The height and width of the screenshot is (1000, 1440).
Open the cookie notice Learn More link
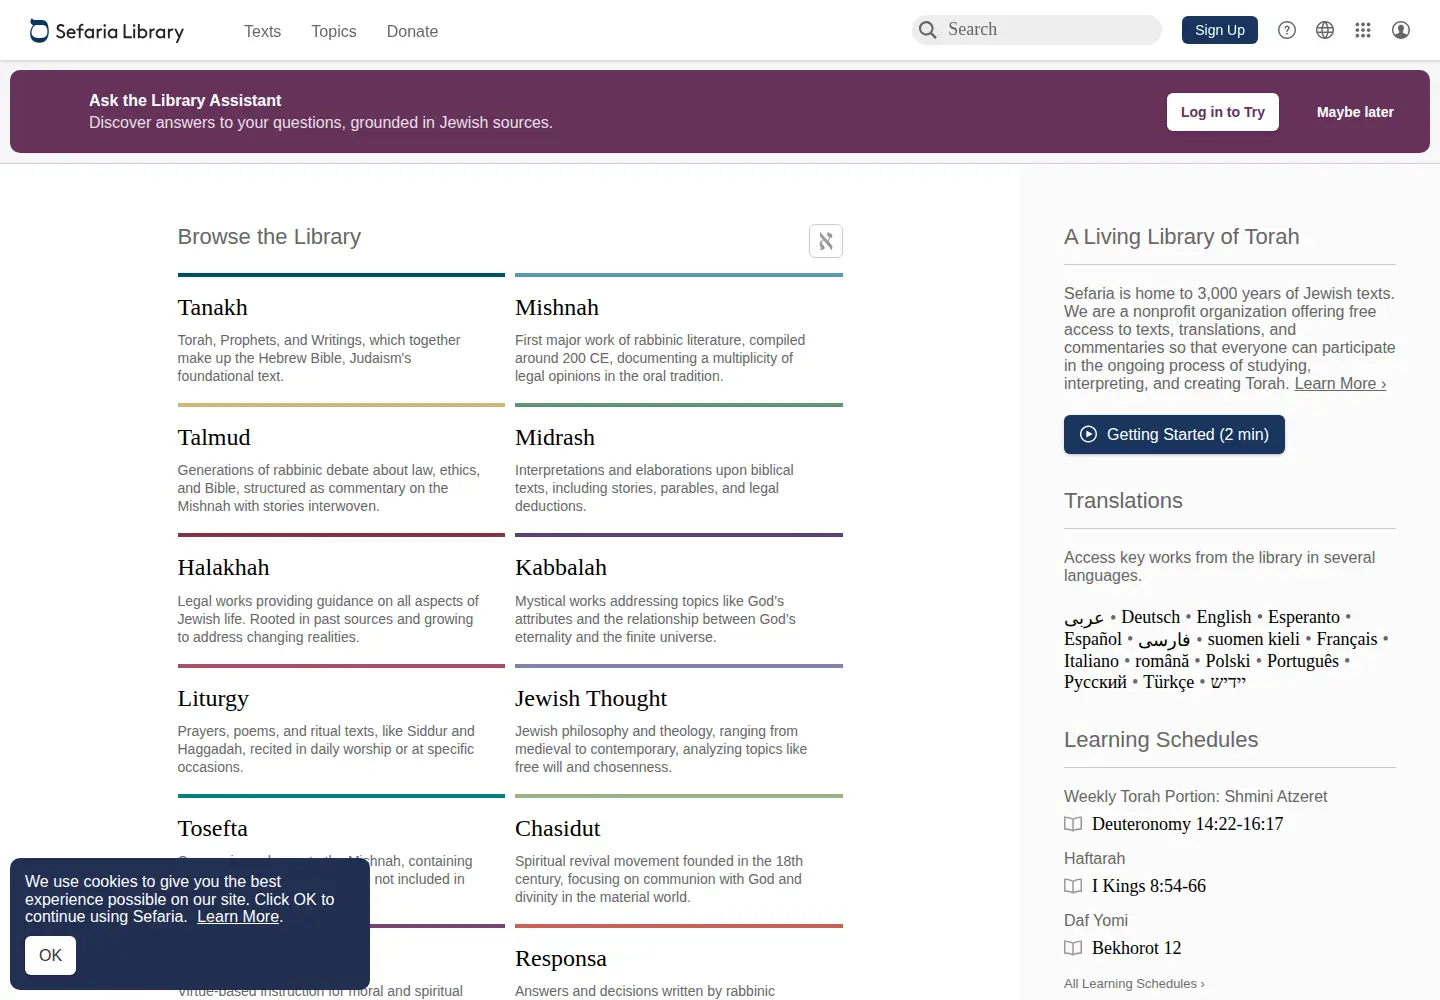tap(238, 917)
